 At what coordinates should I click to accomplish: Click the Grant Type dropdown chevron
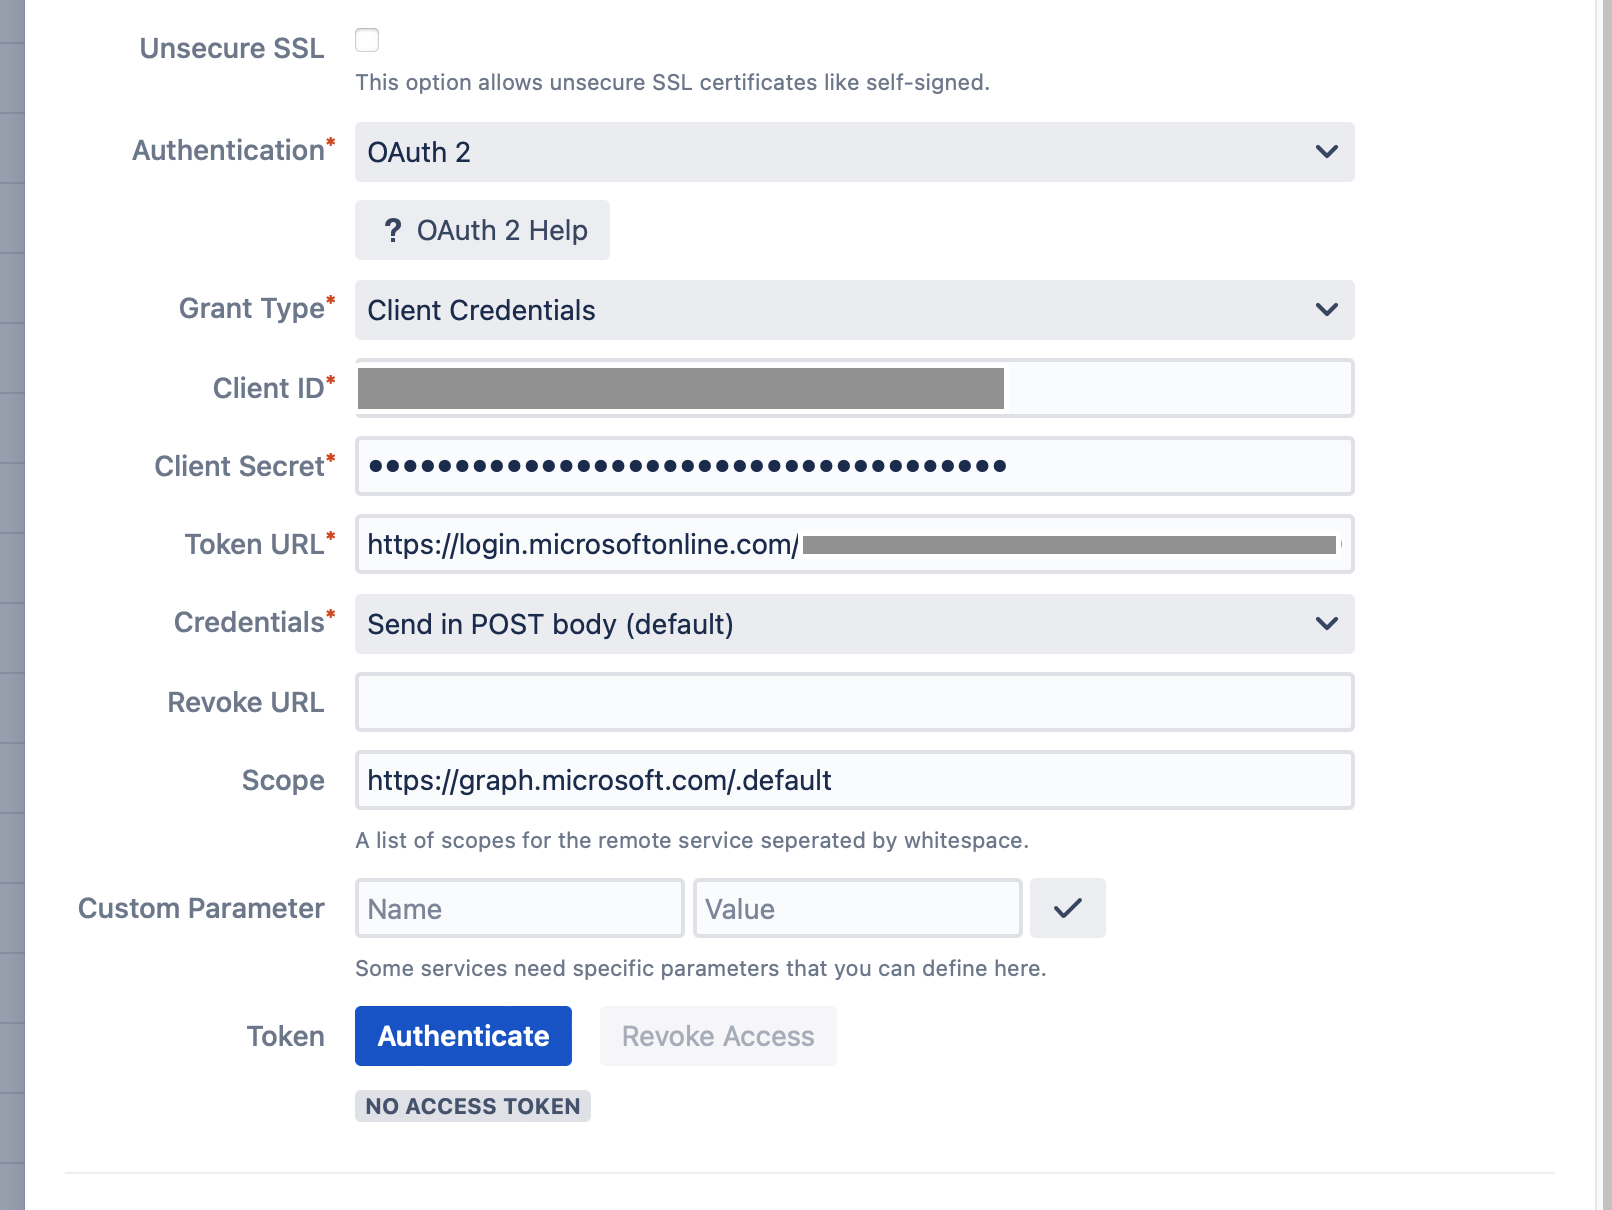click(1327, 310)
